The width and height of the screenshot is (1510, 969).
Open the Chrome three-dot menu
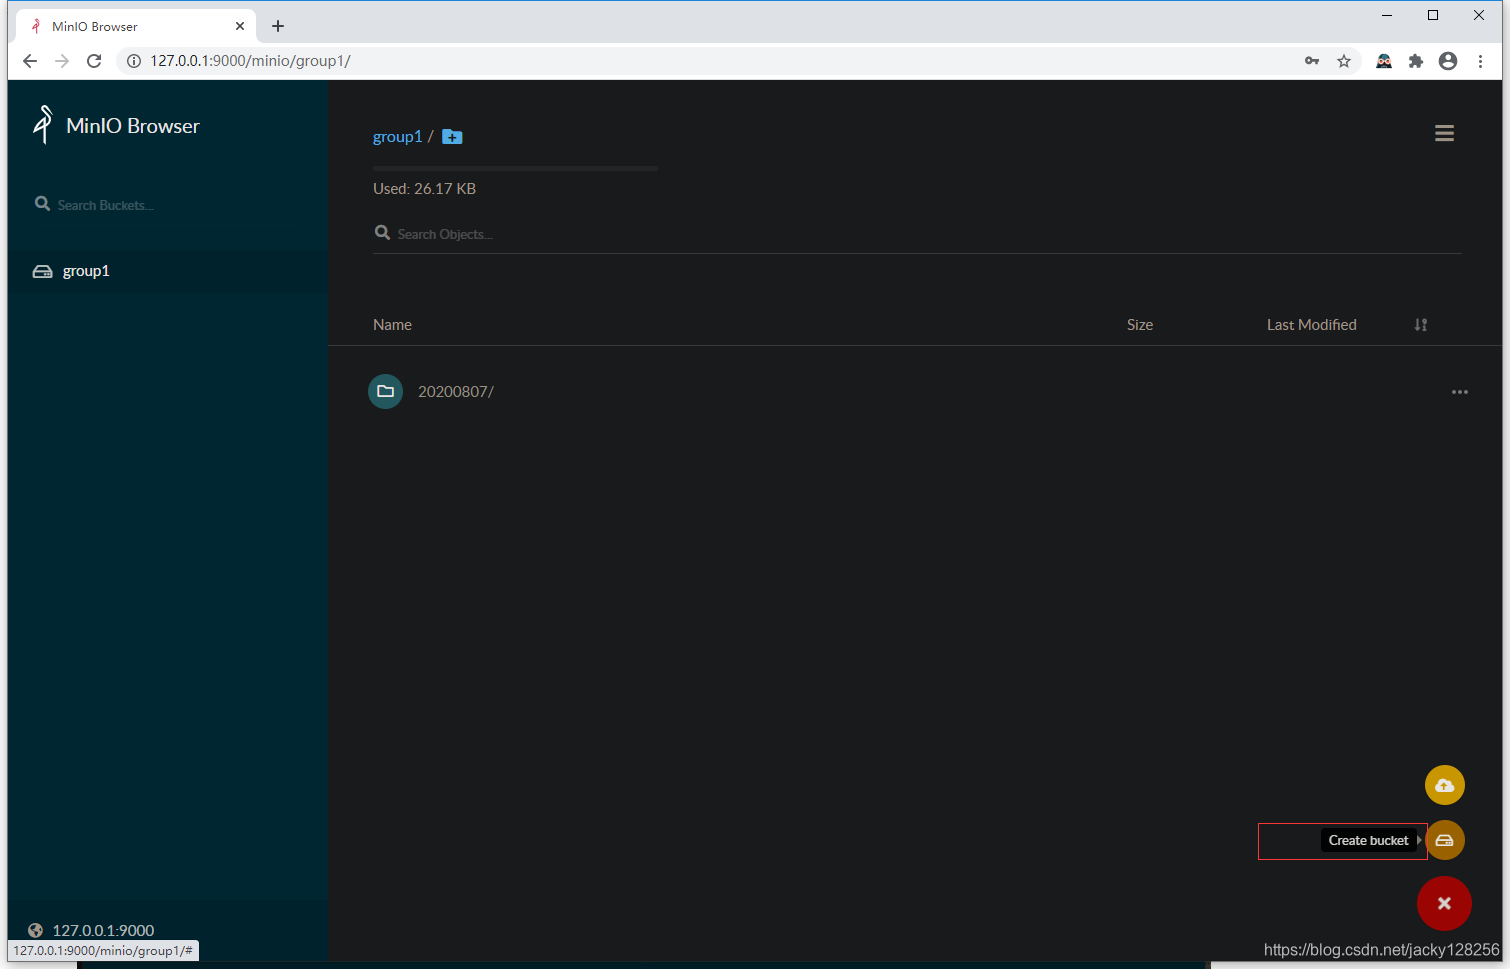(1481, 61)
